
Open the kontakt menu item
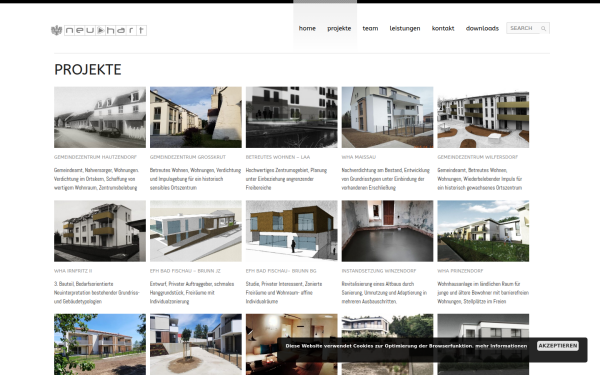[443, 28]
